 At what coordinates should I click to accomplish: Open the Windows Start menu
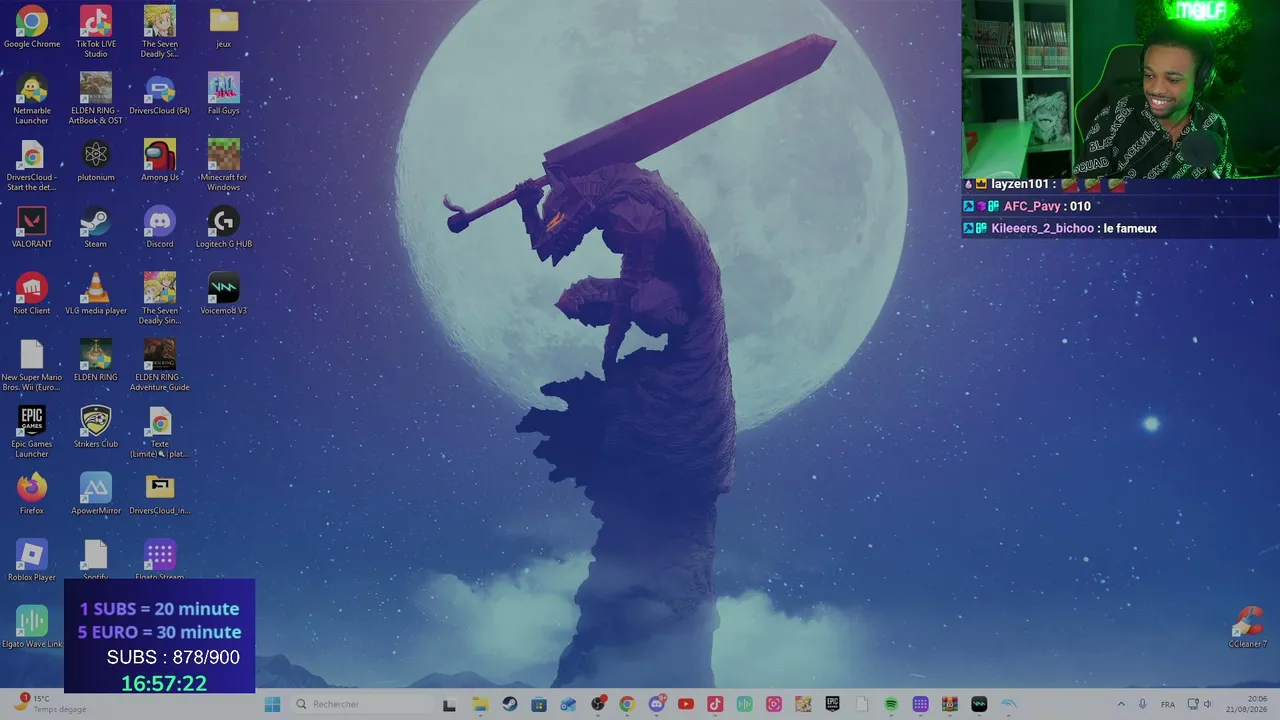pos(272,704)
